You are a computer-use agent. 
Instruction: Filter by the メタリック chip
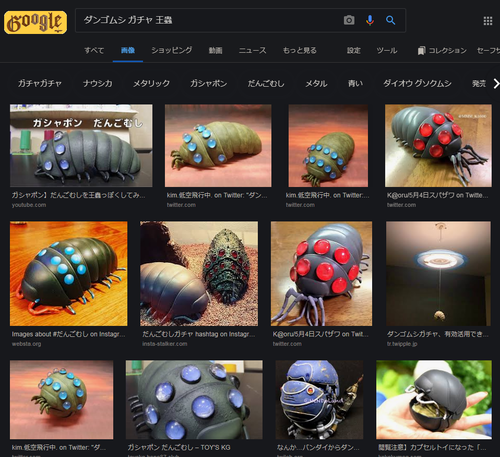(x=151, y=83)
